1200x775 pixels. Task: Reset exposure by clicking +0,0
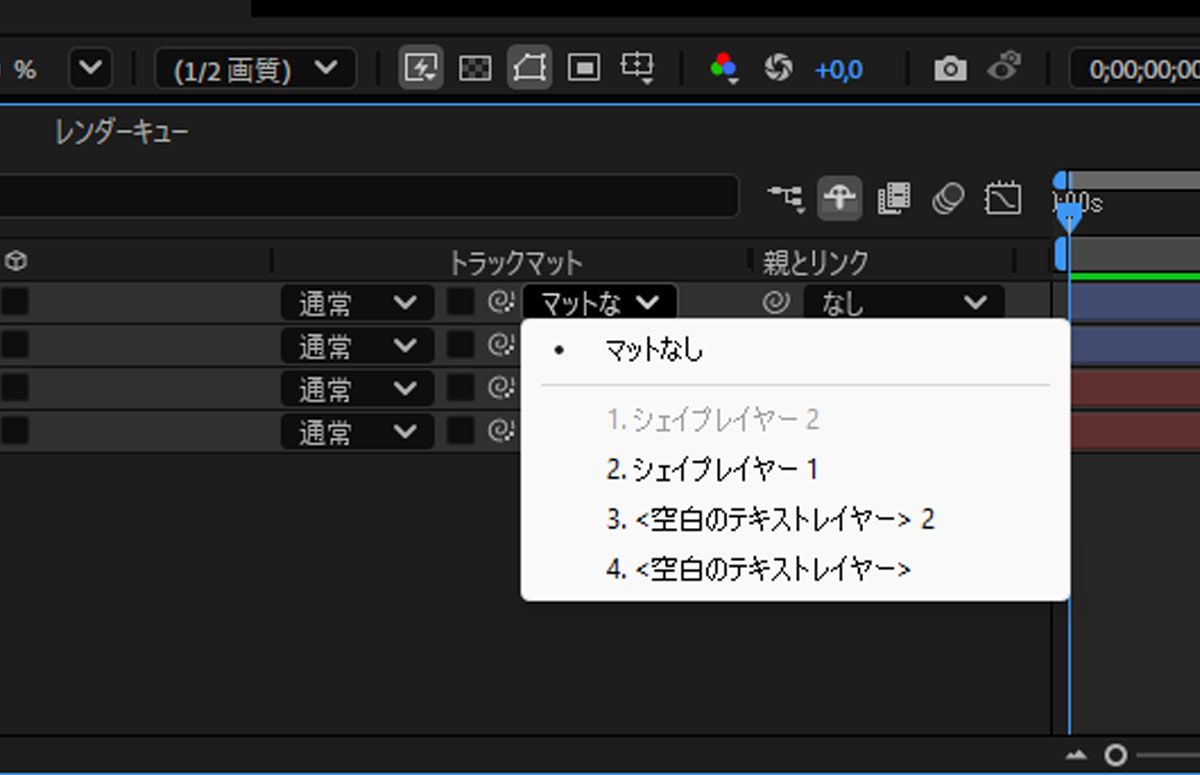(x=838, y=68)
